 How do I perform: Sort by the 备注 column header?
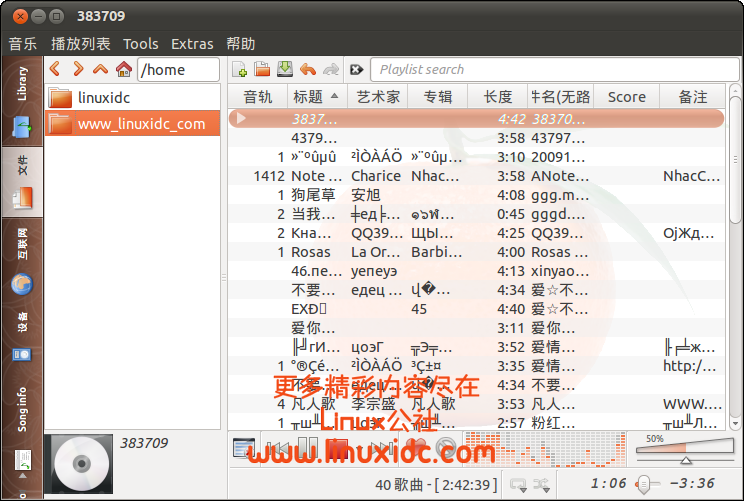point(692,97)
